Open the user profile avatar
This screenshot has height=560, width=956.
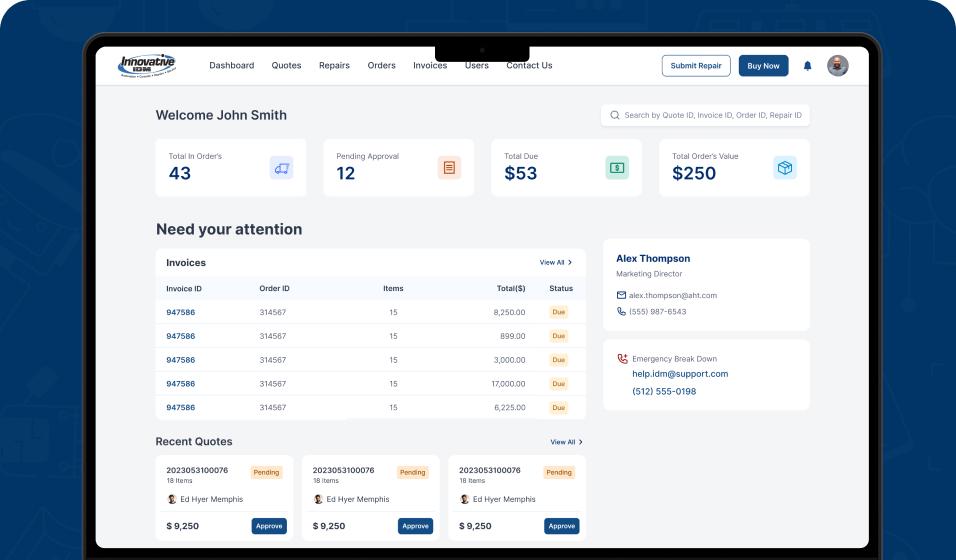(x=838, y=66)
